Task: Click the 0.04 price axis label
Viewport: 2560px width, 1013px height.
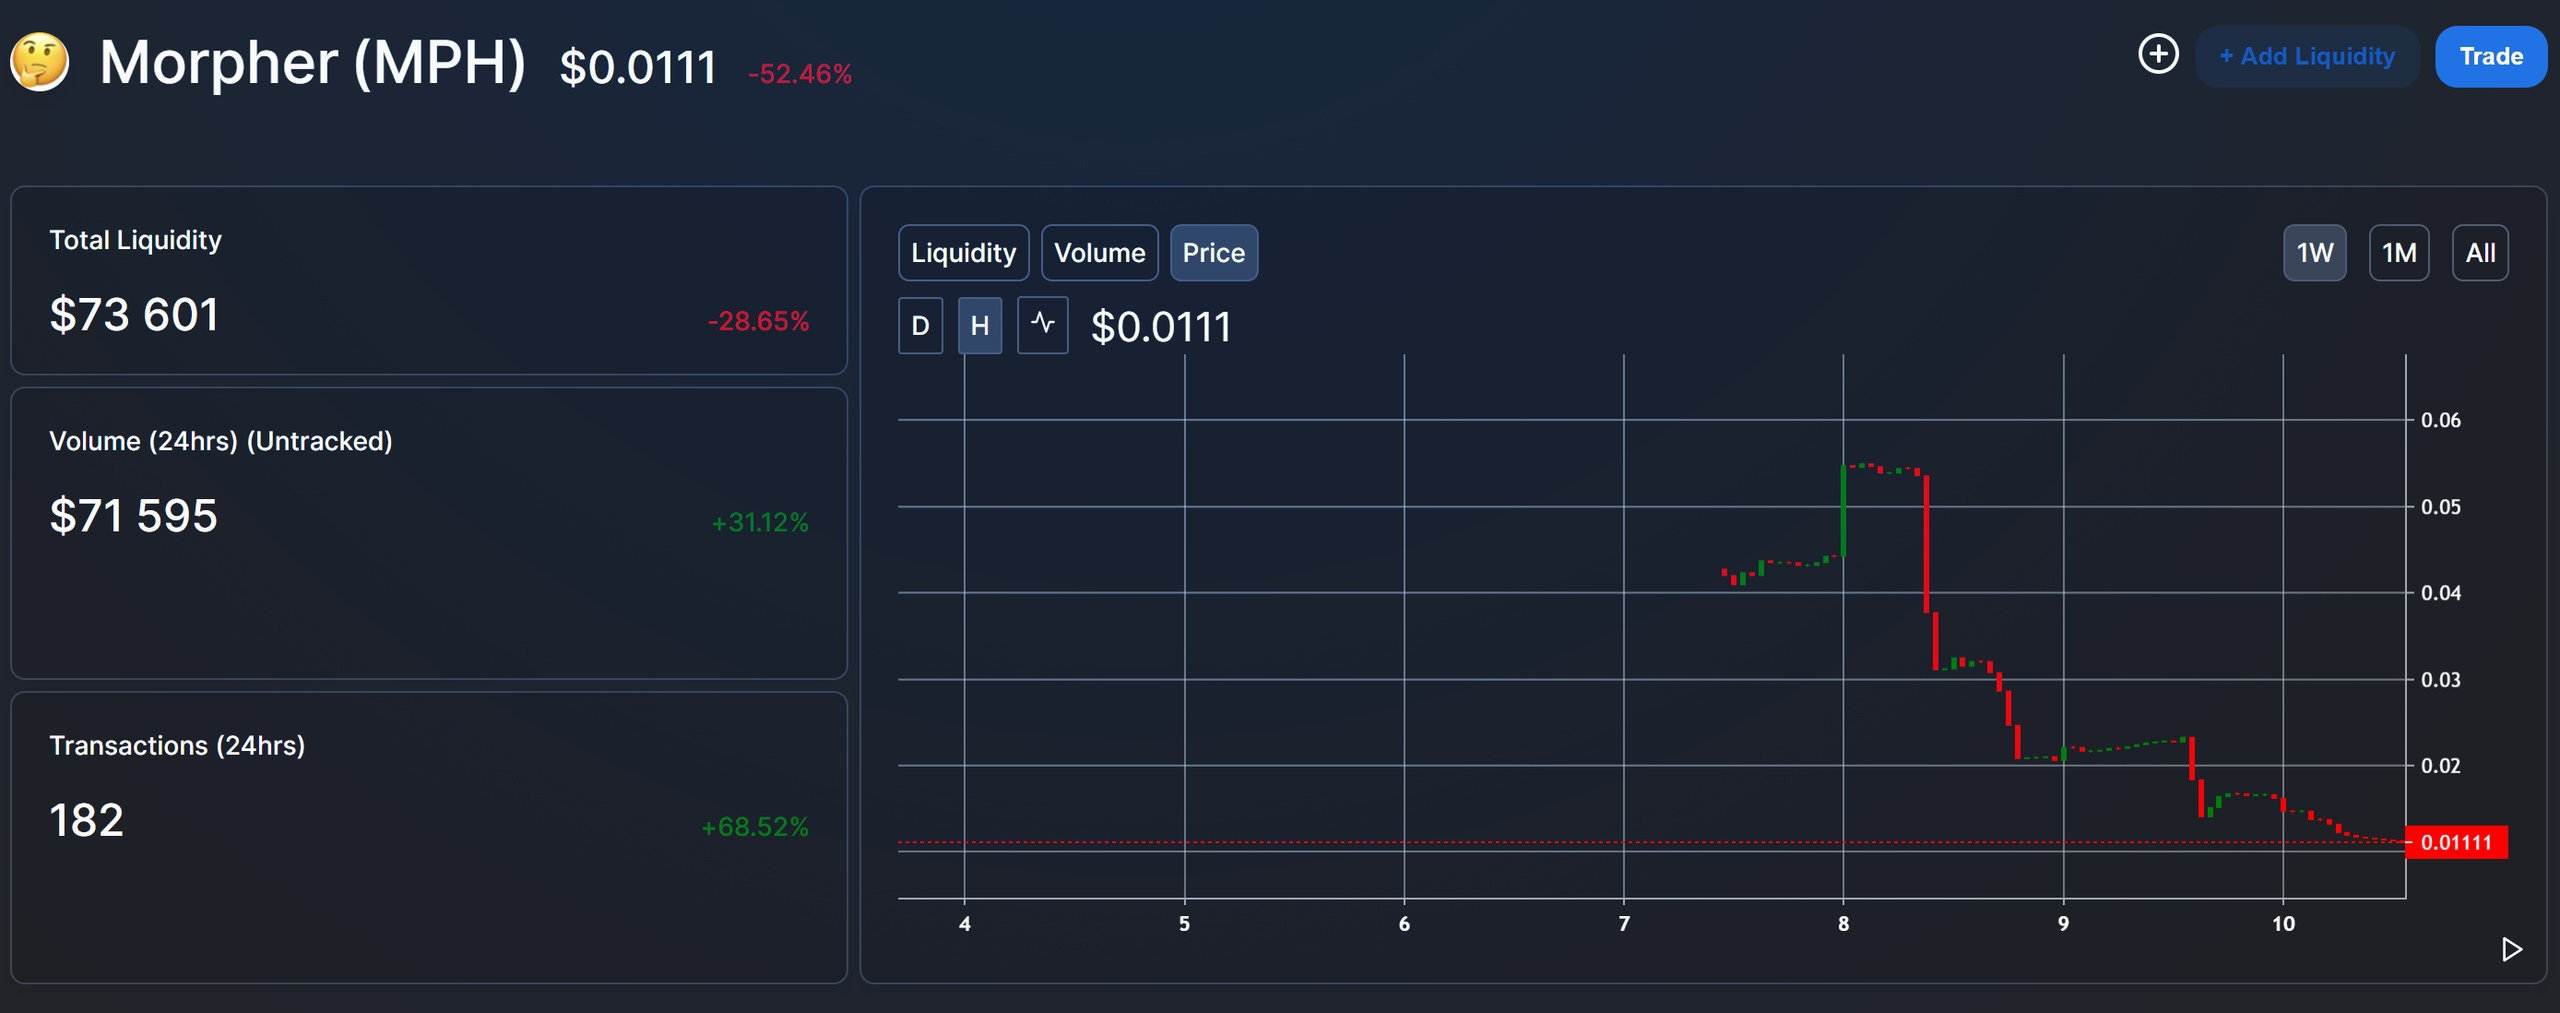Action: (2441, 593)
